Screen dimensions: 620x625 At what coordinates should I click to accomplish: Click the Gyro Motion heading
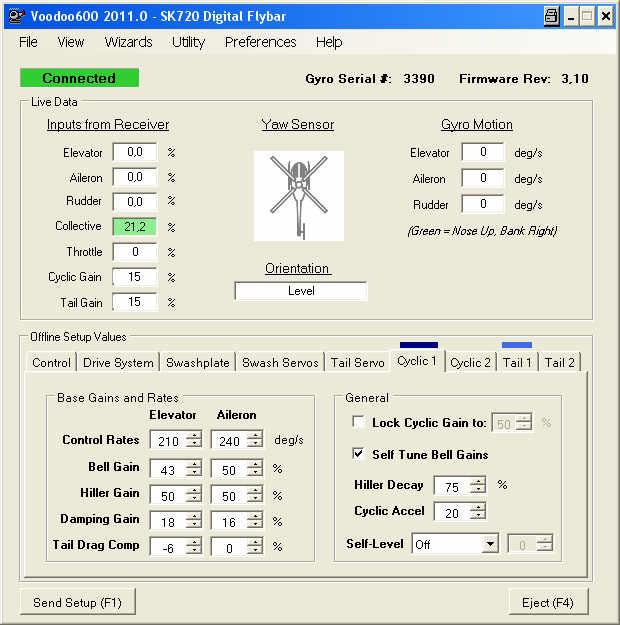tap(477, 124)
